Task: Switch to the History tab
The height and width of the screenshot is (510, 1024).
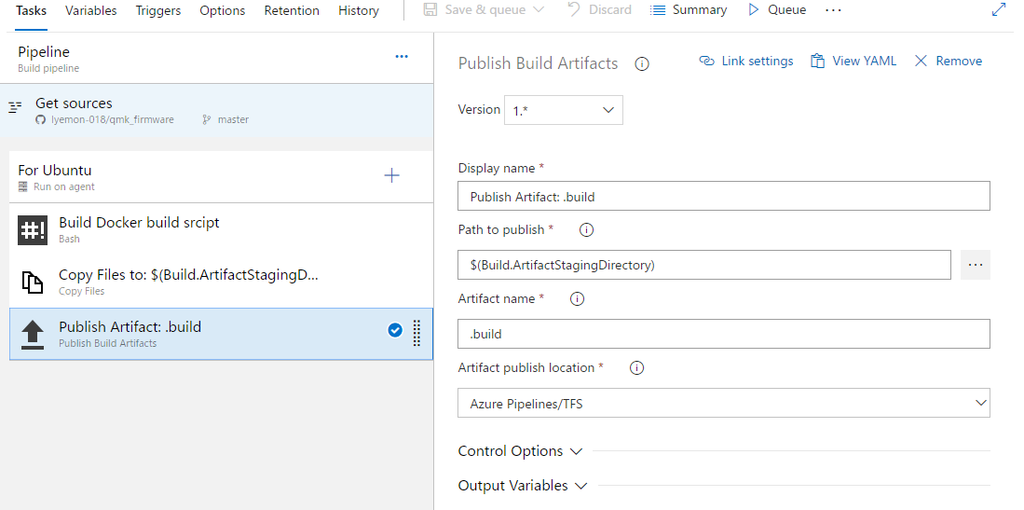Action: (359, 10)
